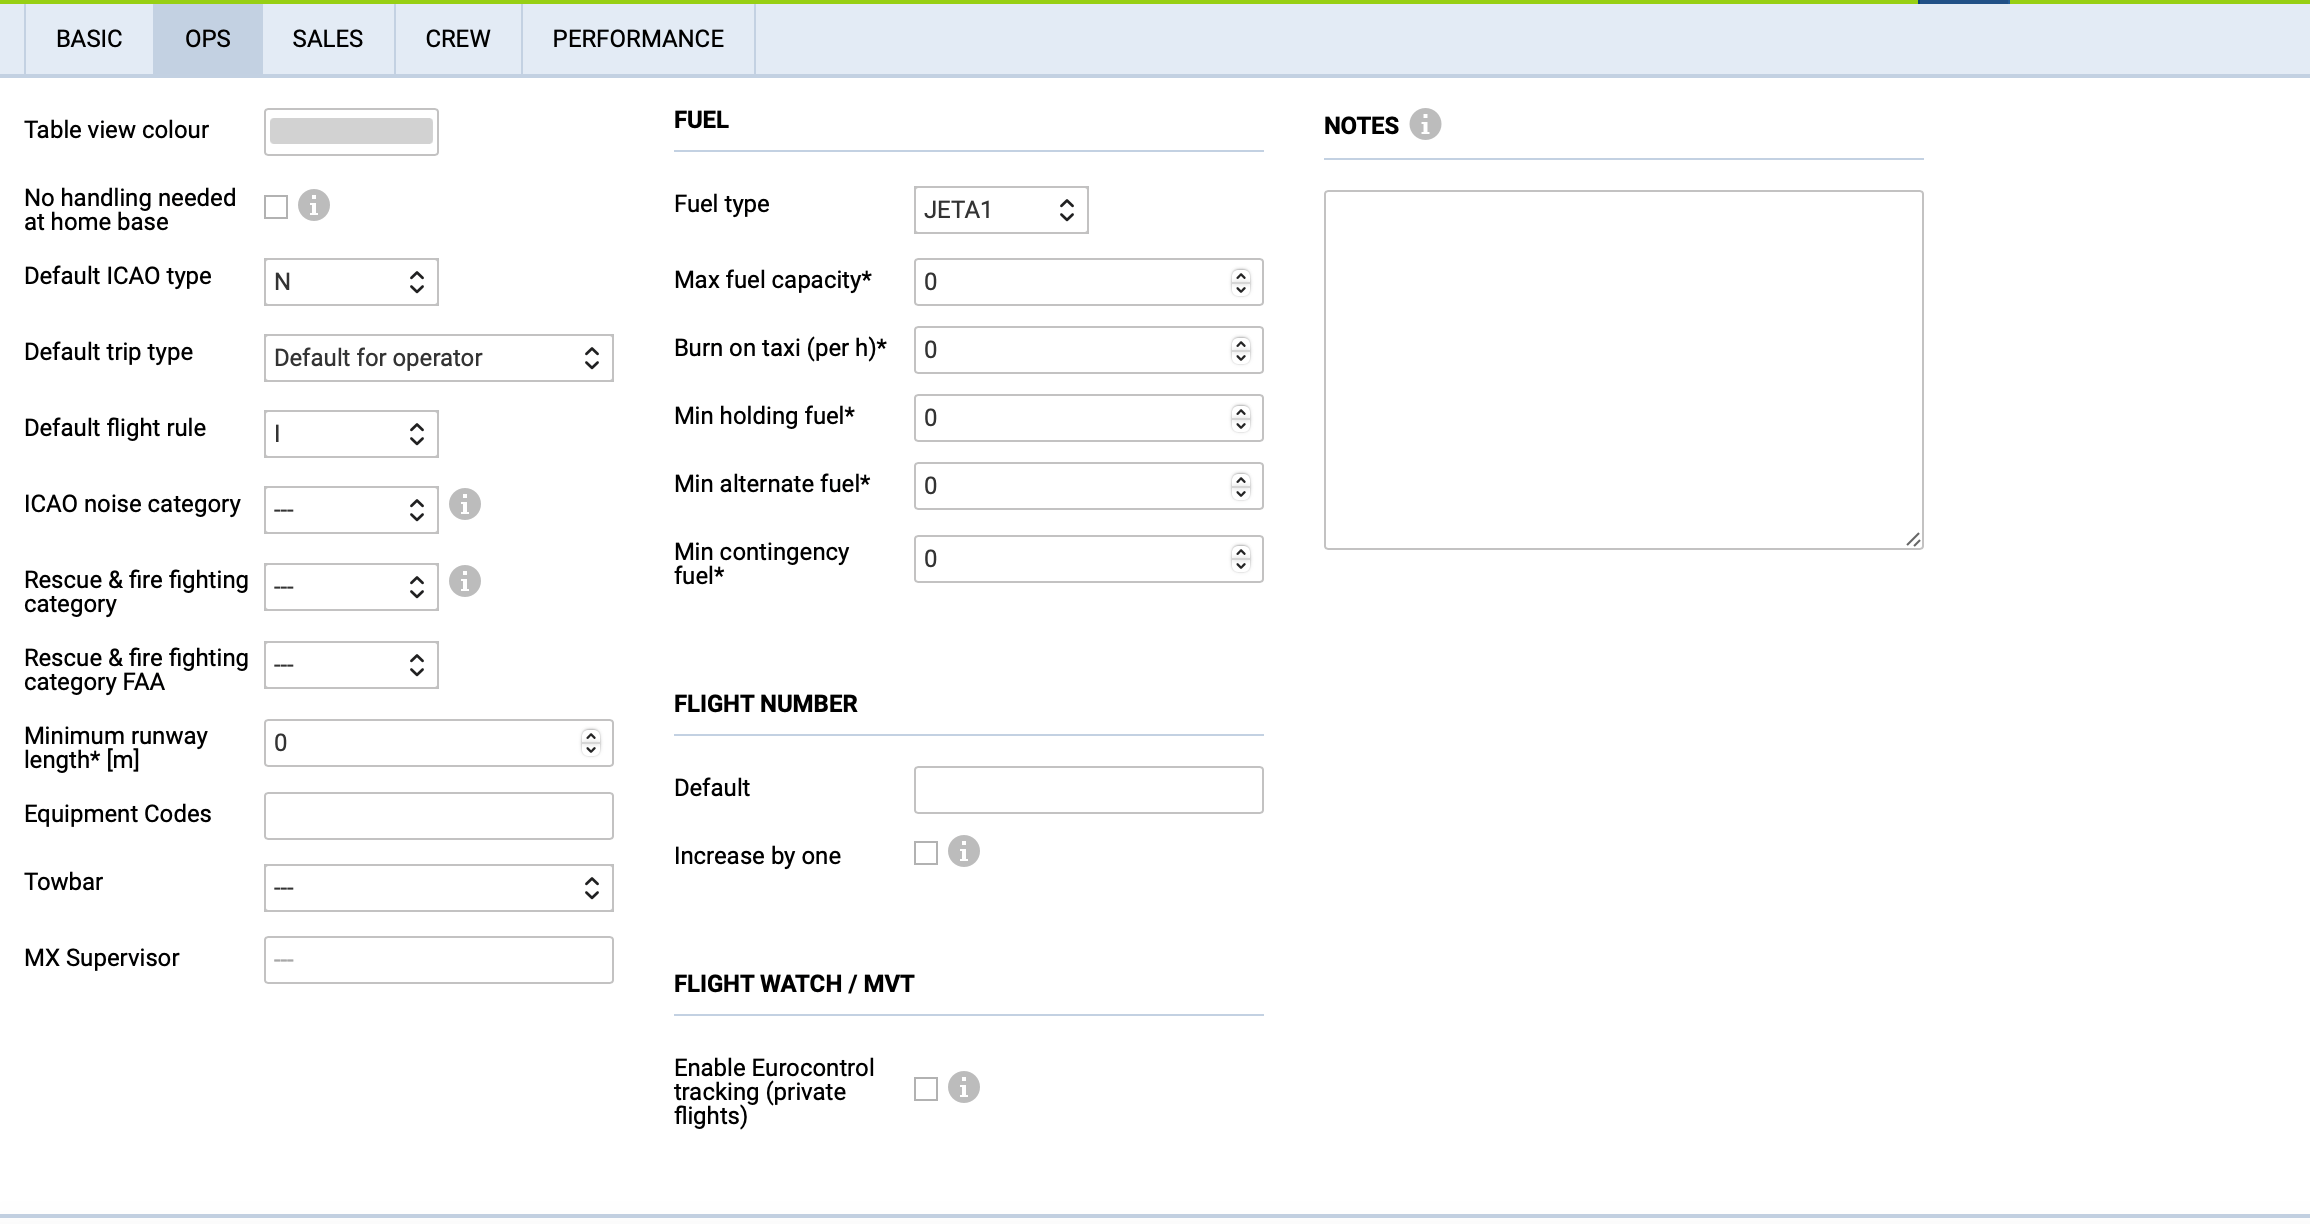The width and height of the screenshot is (2310, 1224).
Task: Open the Fuel type dropdown
Action: (x=1000, y=210)
